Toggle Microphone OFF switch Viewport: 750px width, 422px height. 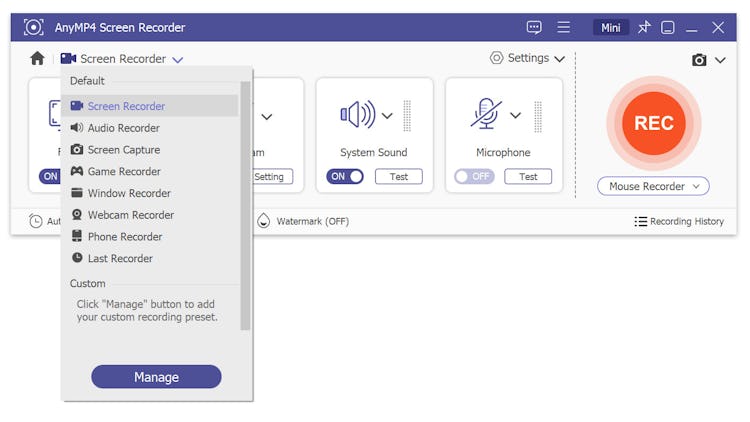[x=474, y=177]
